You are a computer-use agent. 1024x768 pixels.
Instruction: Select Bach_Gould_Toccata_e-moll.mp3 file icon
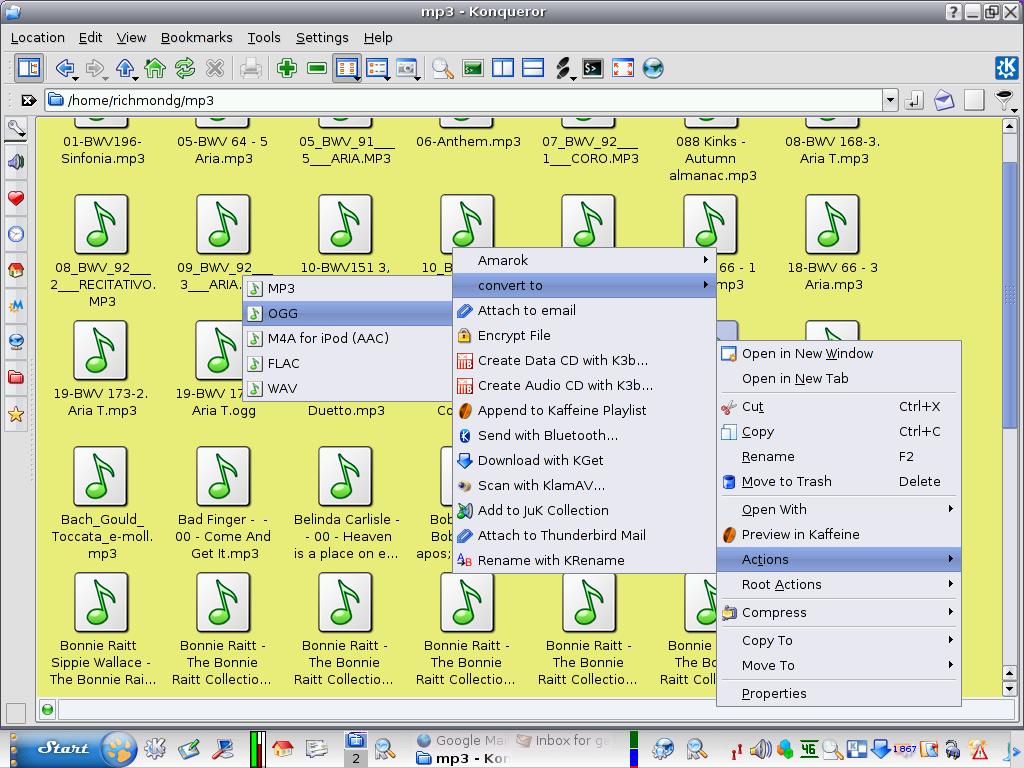[101, 477]
